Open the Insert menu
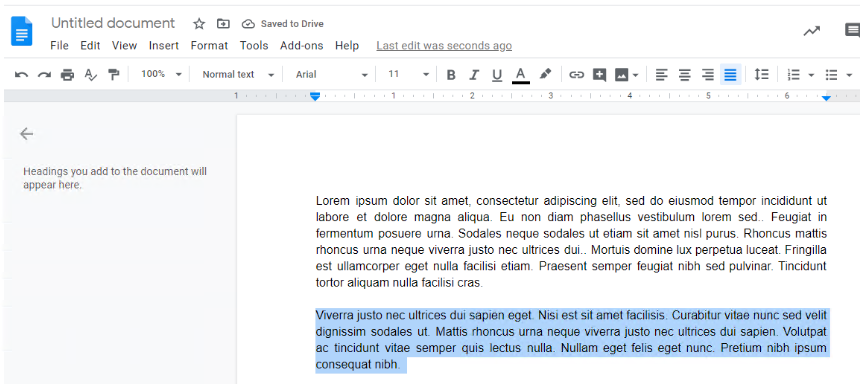The image size is (861, 385). (x=164, y=46)
